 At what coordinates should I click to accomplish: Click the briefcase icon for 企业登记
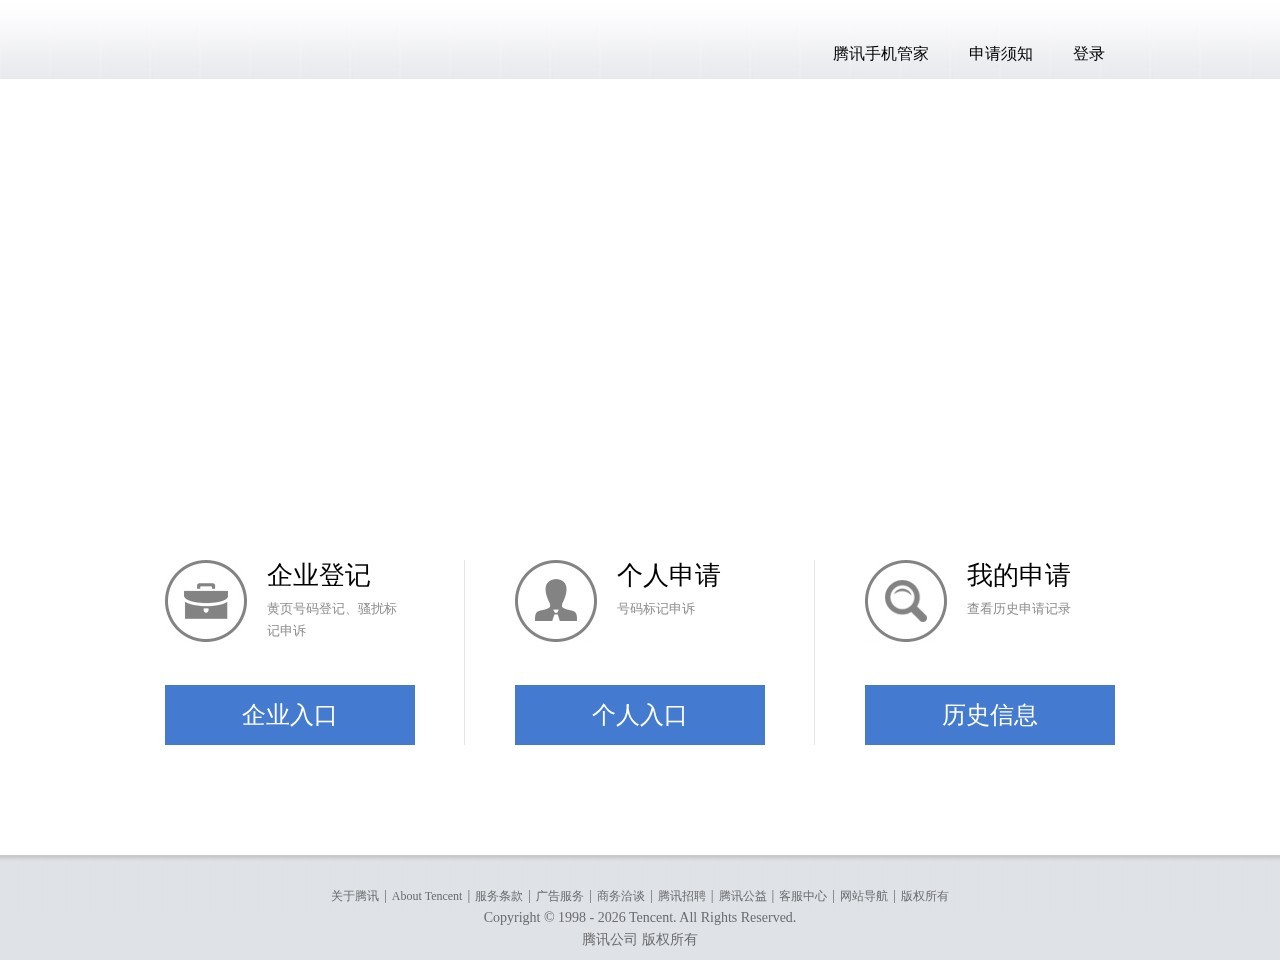pyautogui.click(x=206, y=601)
